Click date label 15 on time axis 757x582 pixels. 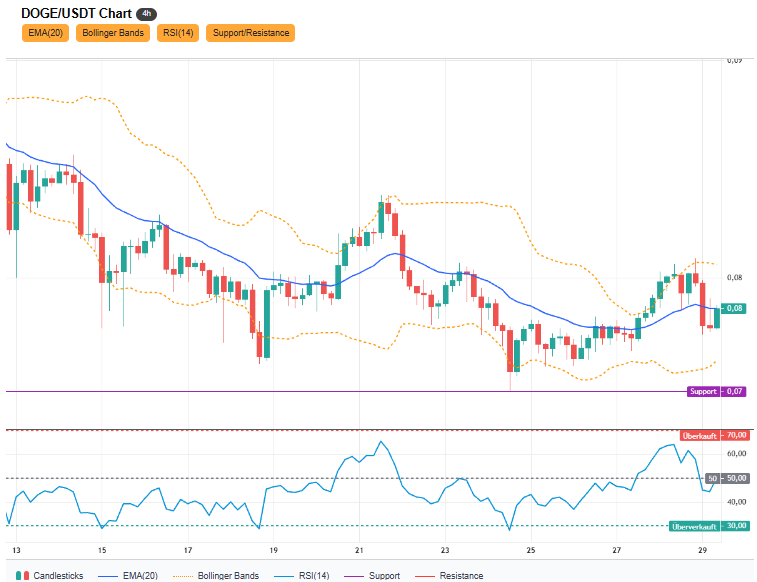(x=102, y=550)
